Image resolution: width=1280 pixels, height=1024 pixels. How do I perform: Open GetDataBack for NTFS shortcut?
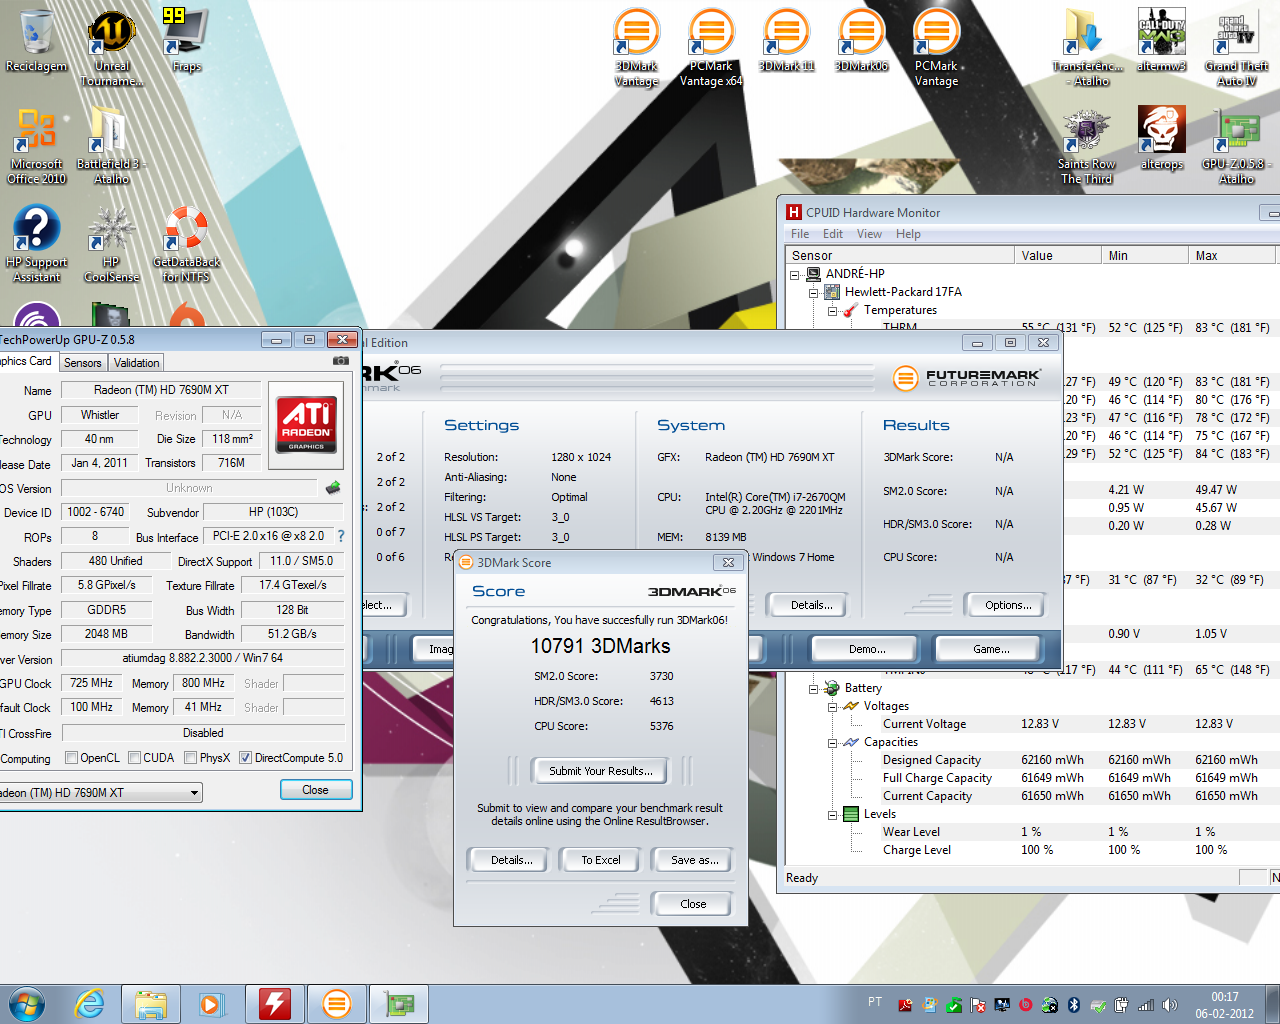click(186, 245)
